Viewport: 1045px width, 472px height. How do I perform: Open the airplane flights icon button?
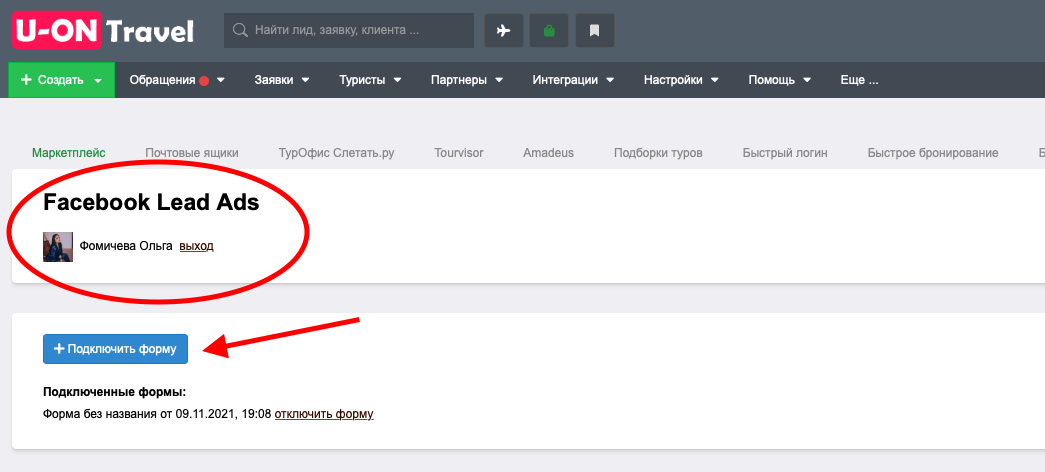504,31
